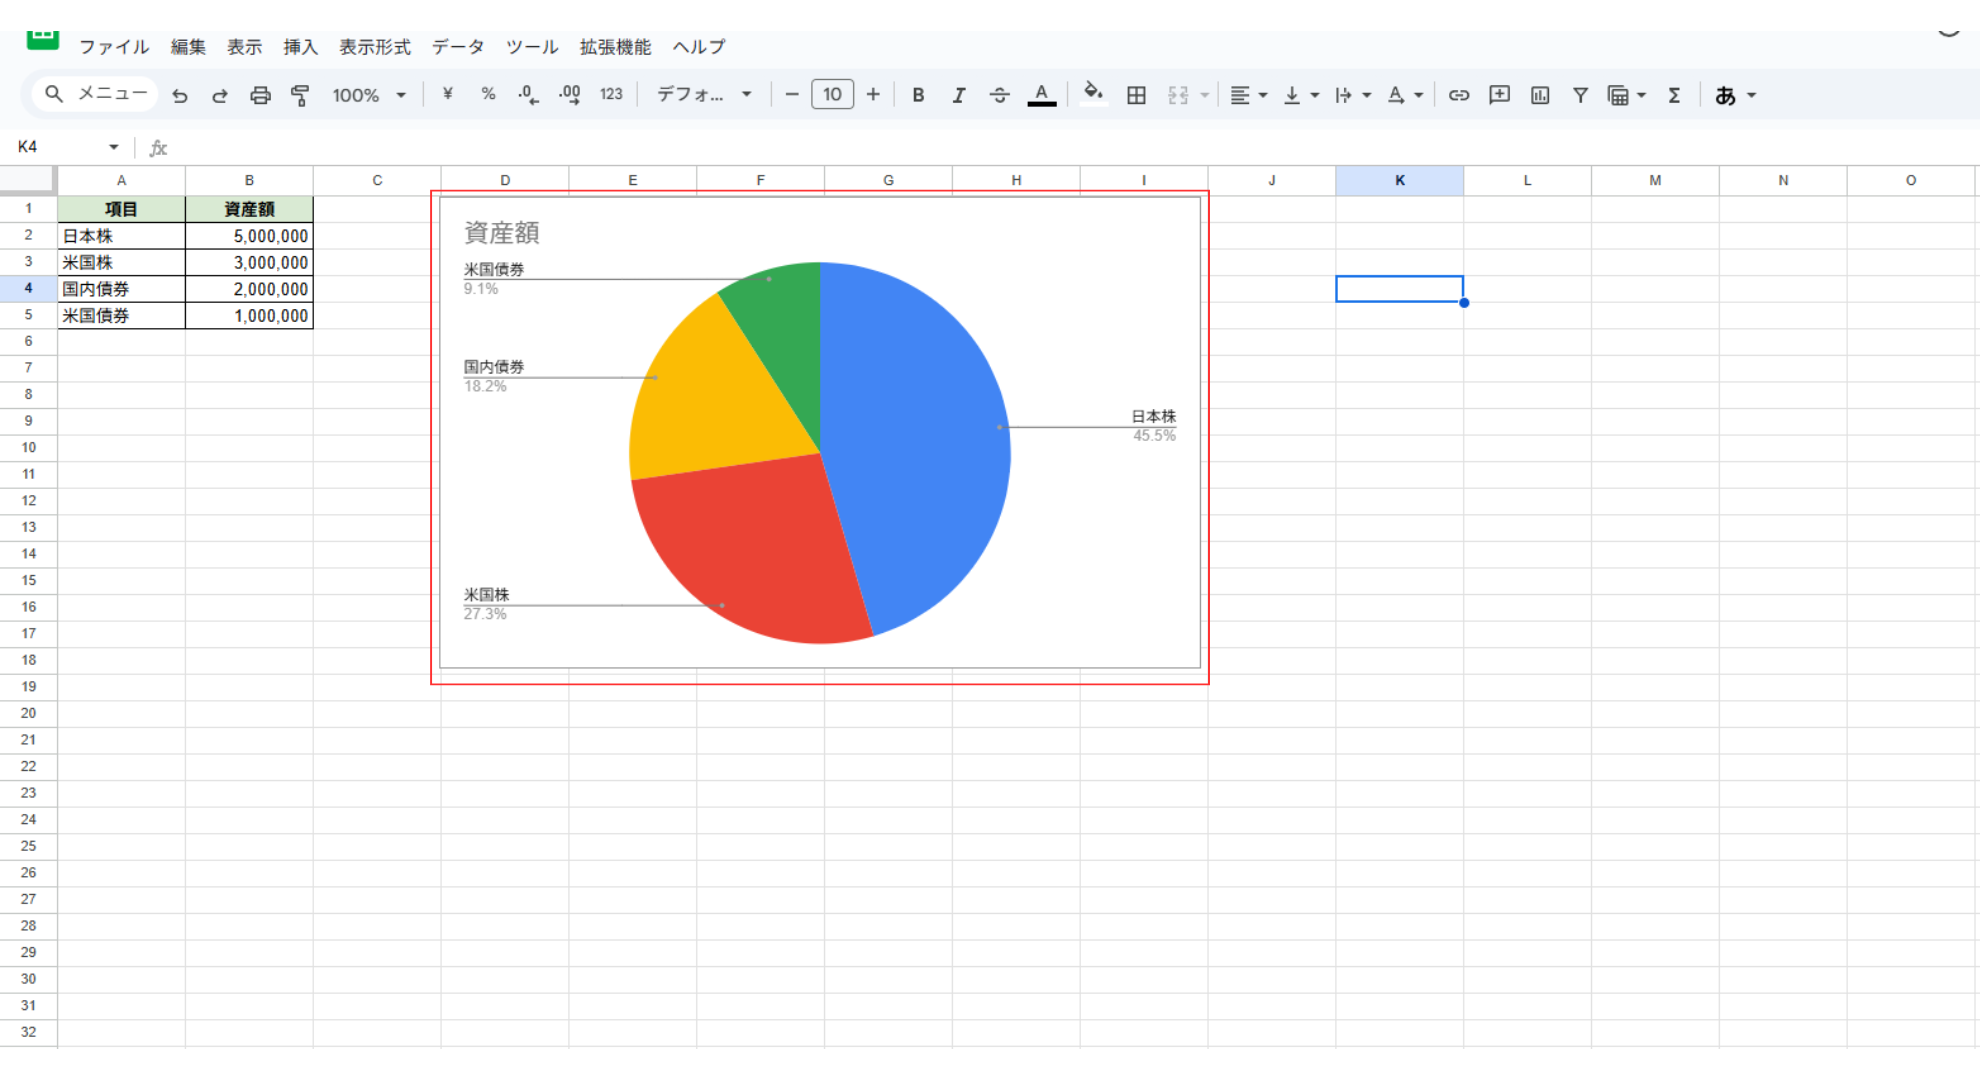
Task: Click the create filter icon
Action: (1580, 95)
